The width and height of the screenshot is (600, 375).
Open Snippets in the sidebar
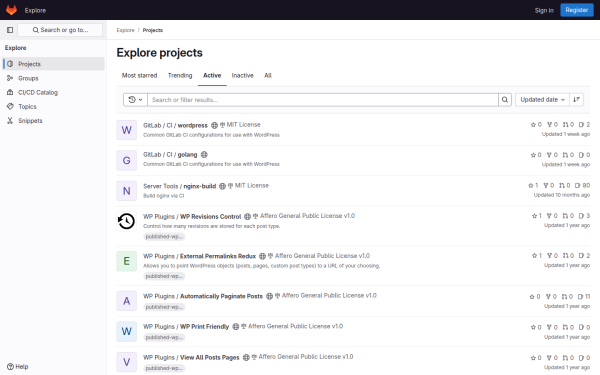[x=54, y=121]
